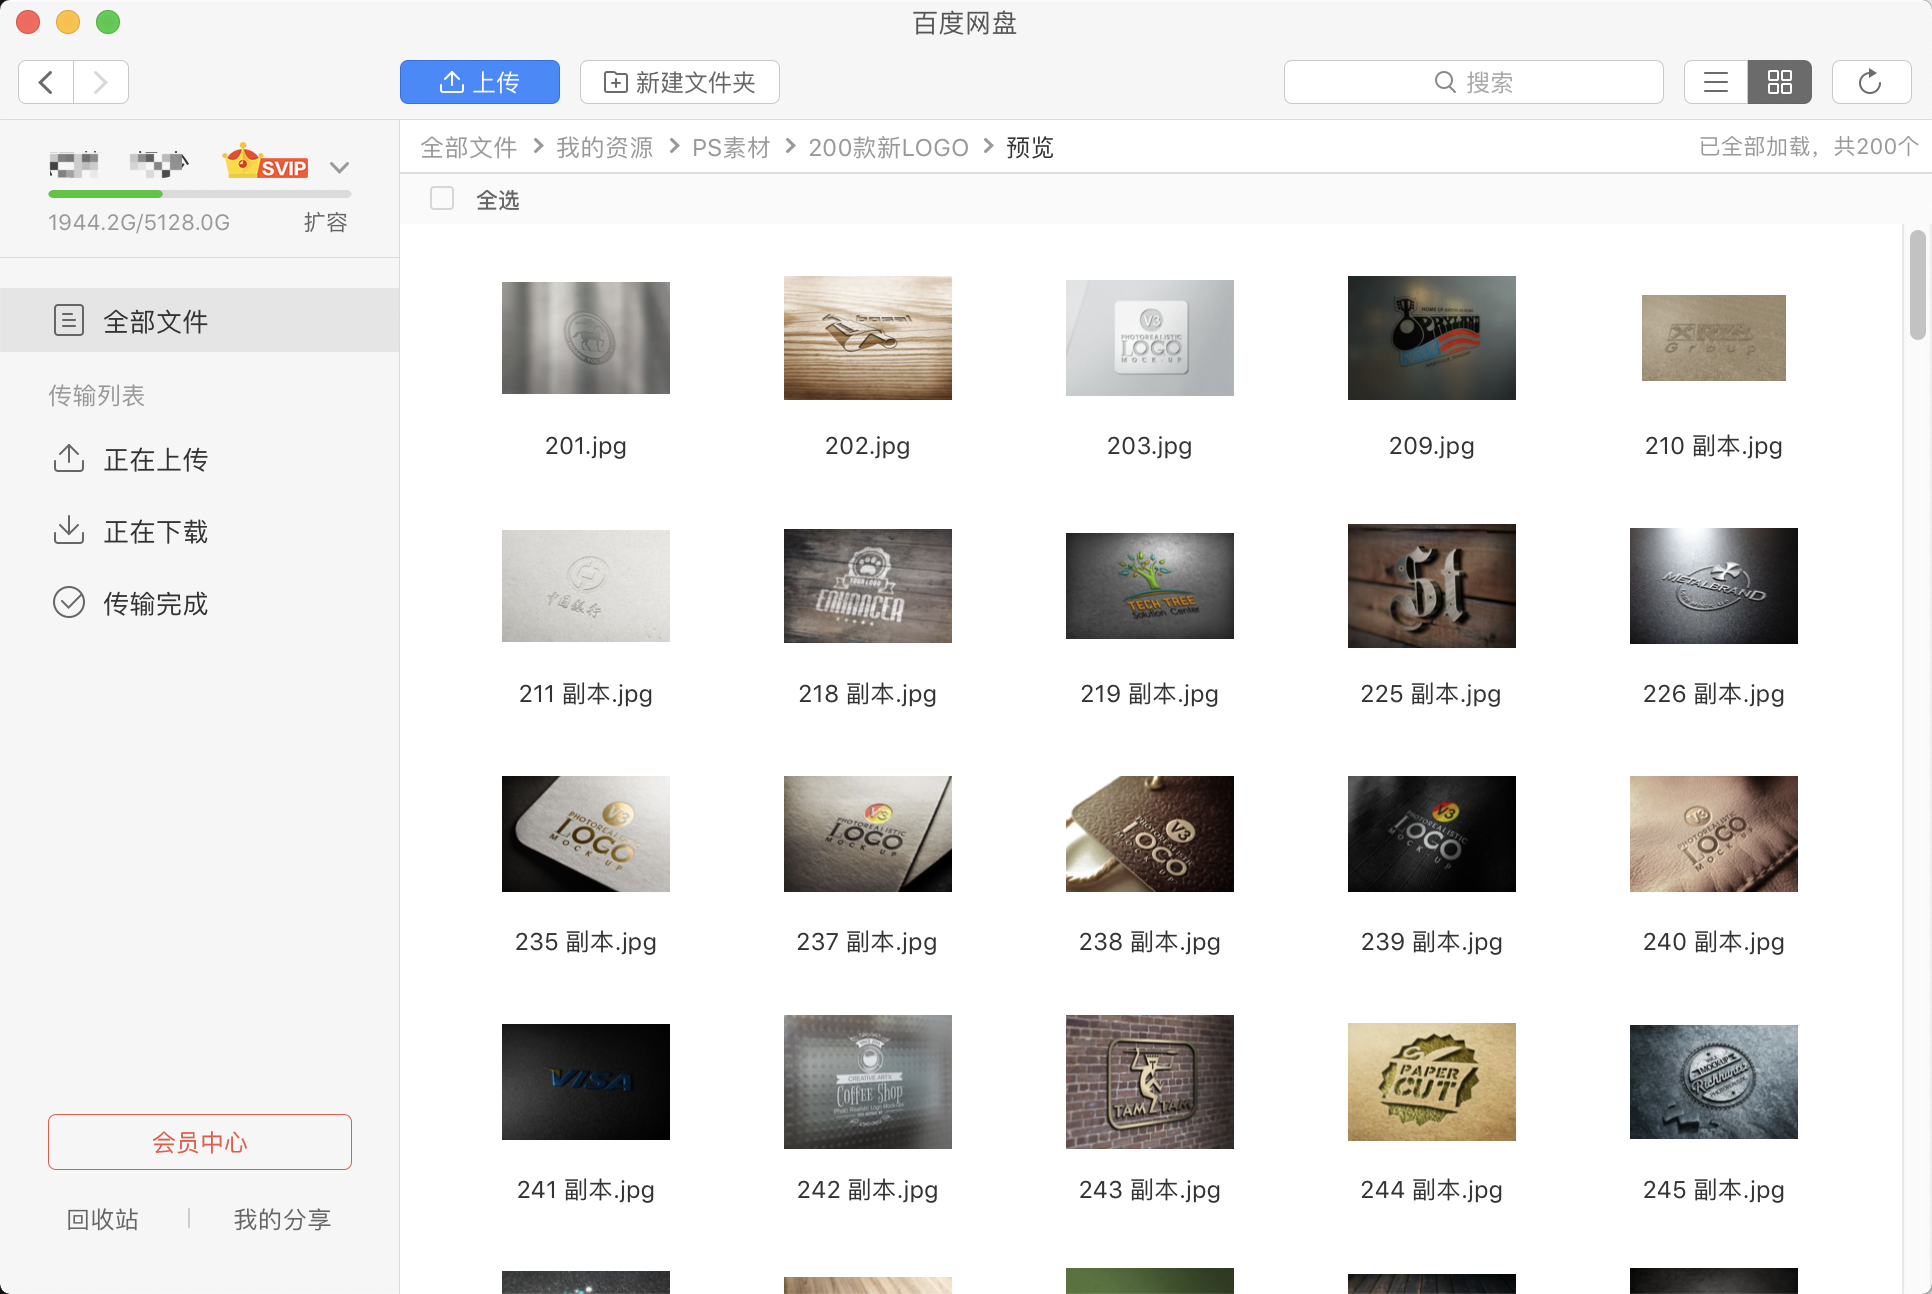This screenshot has width=1932, height=1294.
Task: Click the file name 243 副本.jpg
Action: (1150, 1190)
